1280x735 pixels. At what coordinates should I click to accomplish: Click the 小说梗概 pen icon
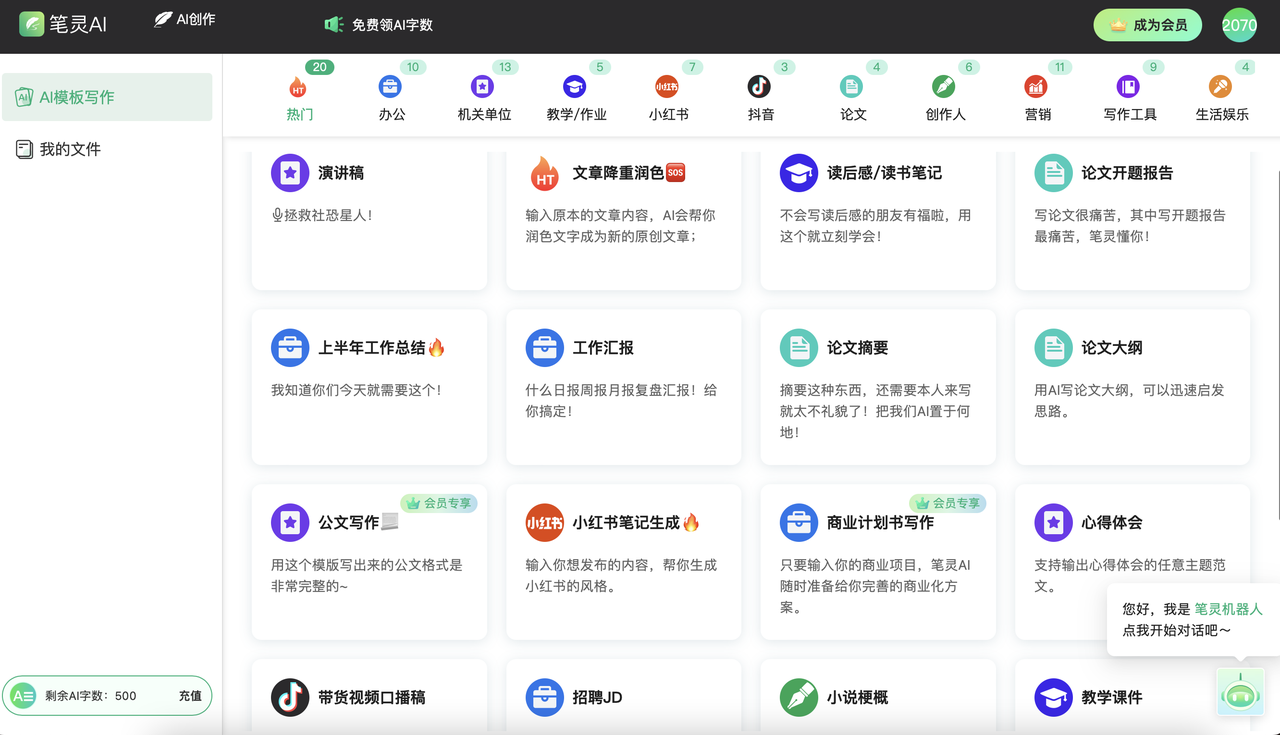799,697
